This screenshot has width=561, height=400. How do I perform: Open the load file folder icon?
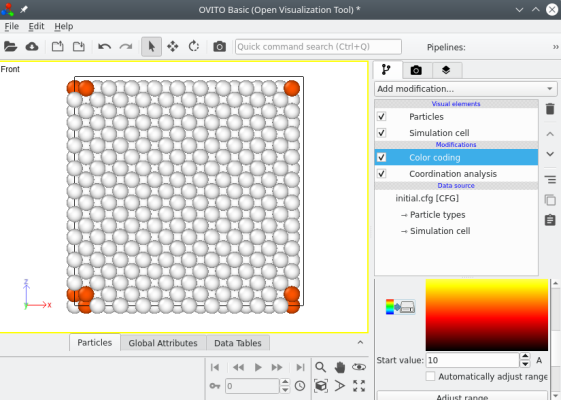tap(10, 47)
